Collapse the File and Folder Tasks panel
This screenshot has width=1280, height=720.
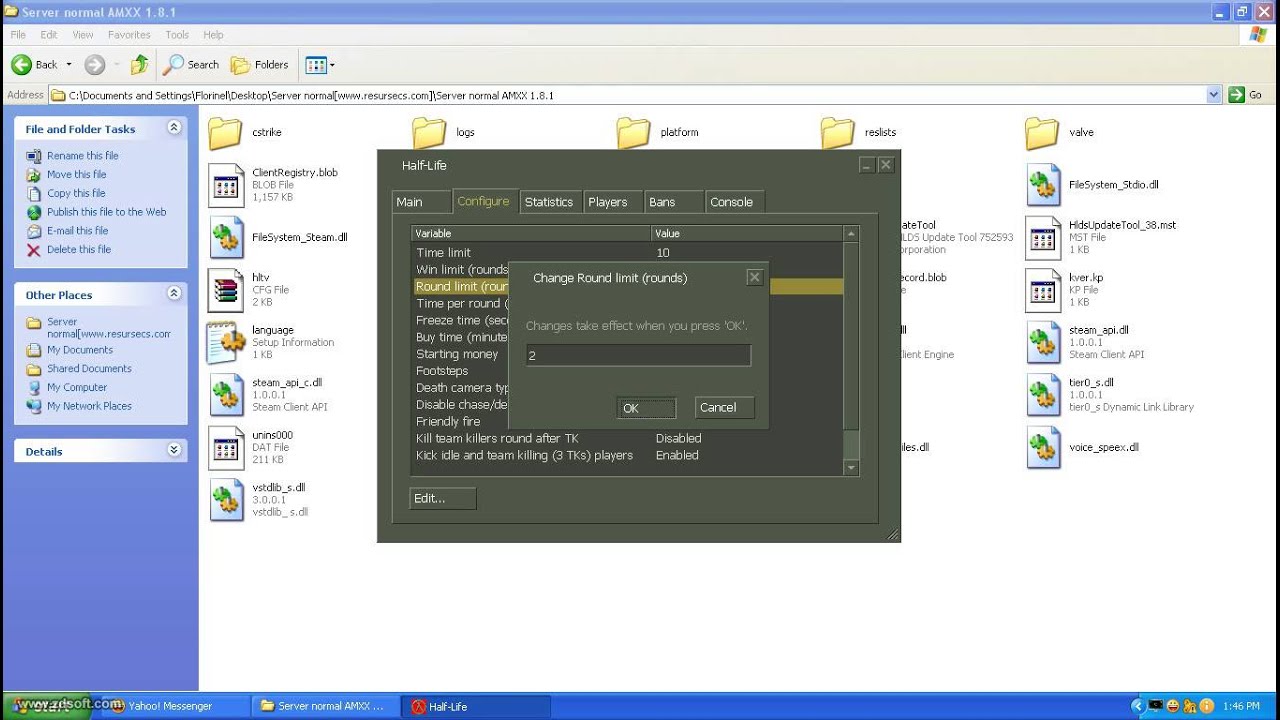point(174,128)
